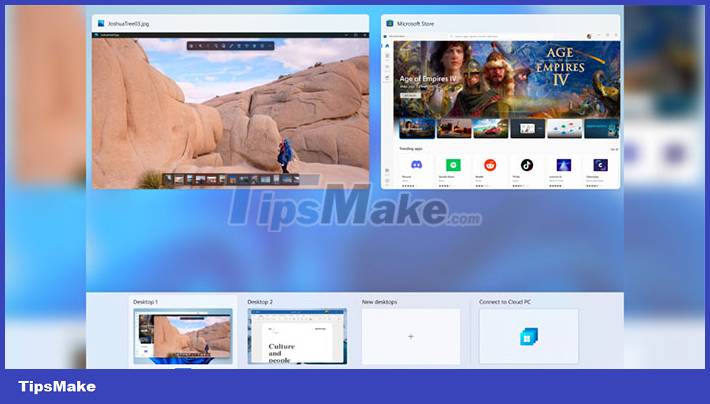Image resolution: width=710 pixels, height=404 pixels.
Task: Select the highlighted blue filmstrip thumbnail in Photos
Action: coord(233,180)
